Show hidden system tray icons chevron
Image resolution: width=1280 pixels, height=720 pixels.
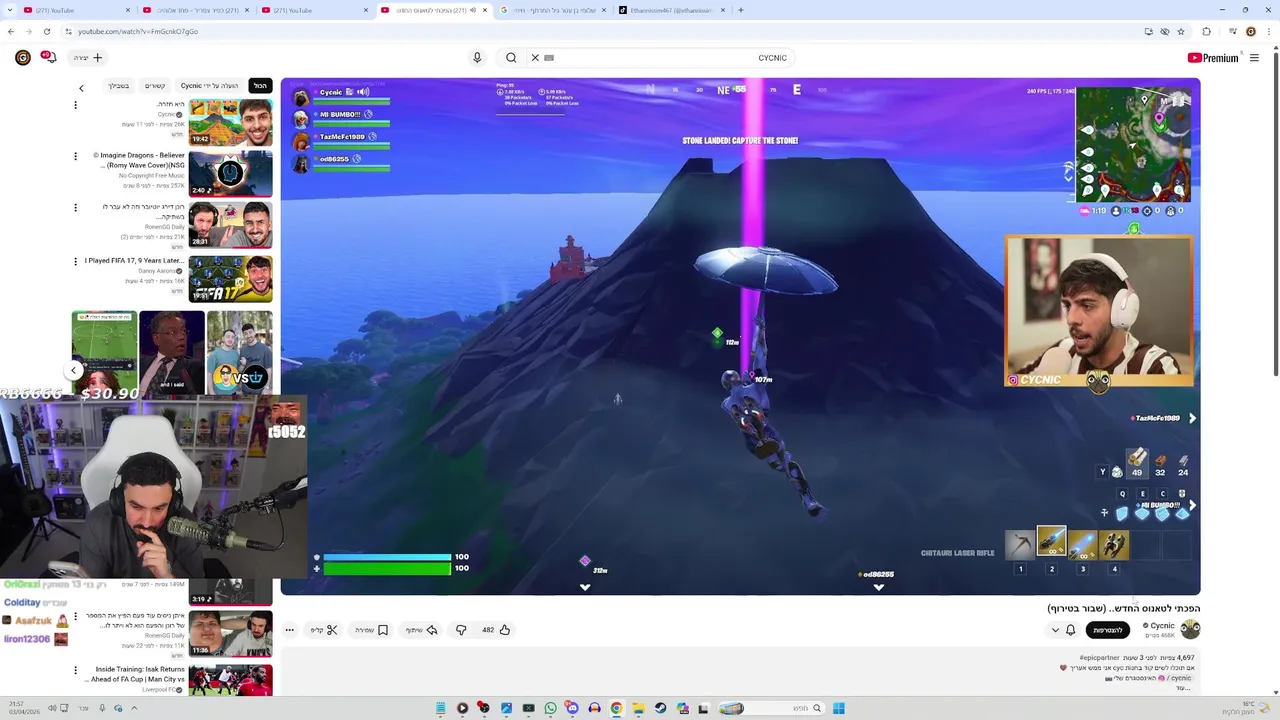[134, 708]
